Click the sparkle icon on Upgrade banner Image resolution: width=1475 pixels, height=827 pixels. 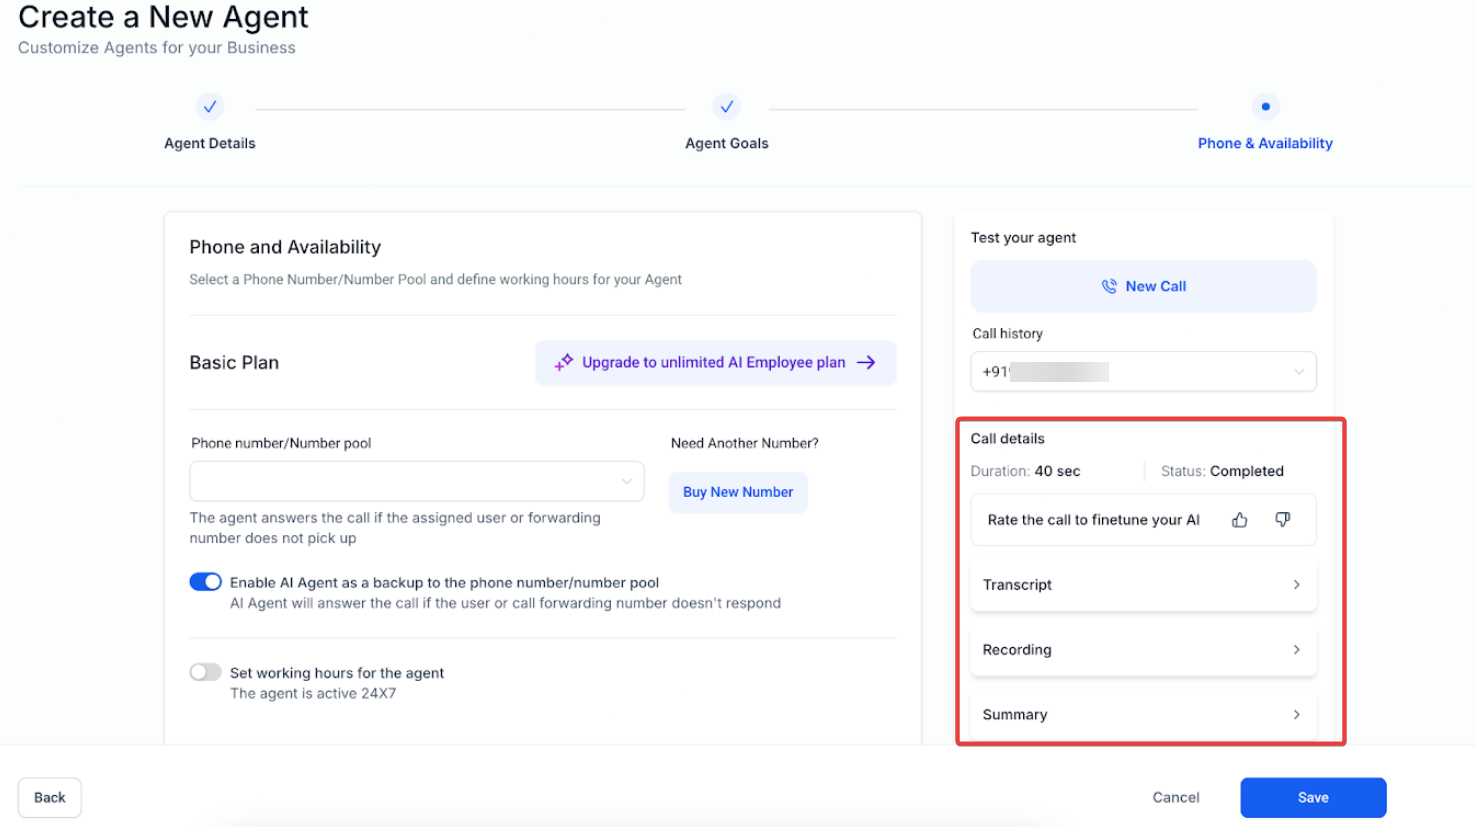[564, 362]
